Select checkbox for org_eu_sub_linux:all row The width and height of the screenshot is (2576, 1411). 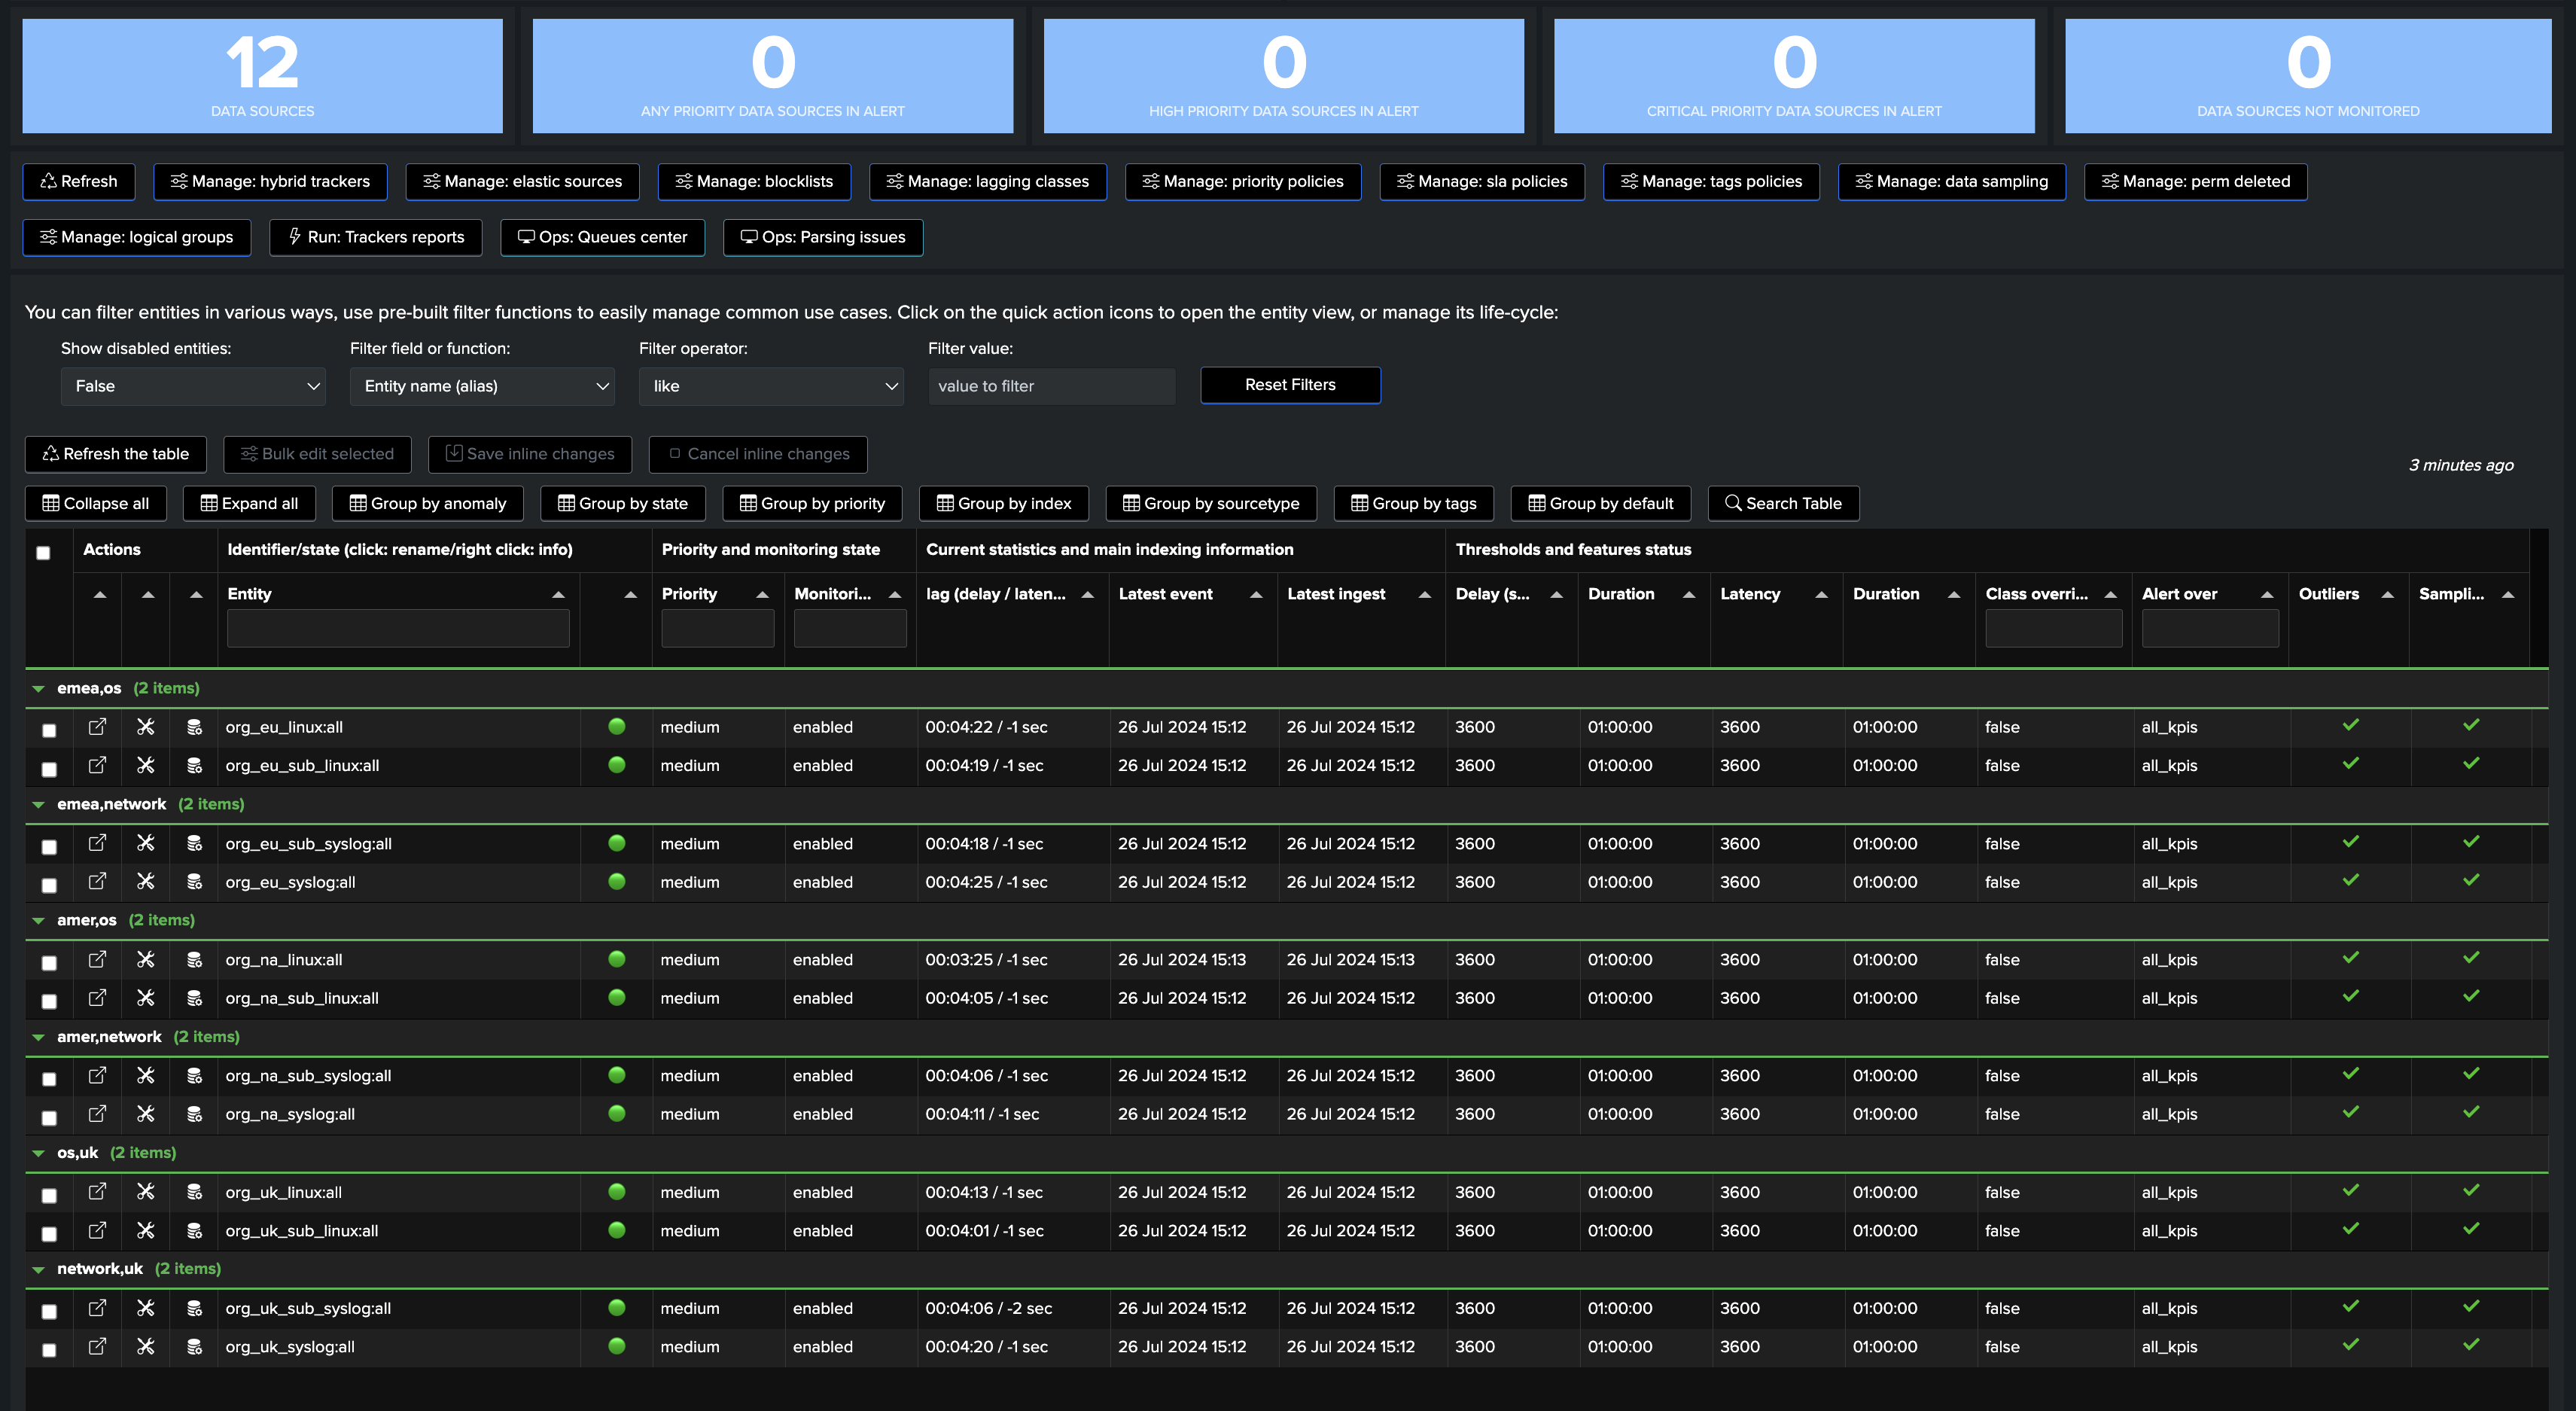(49, 769)
